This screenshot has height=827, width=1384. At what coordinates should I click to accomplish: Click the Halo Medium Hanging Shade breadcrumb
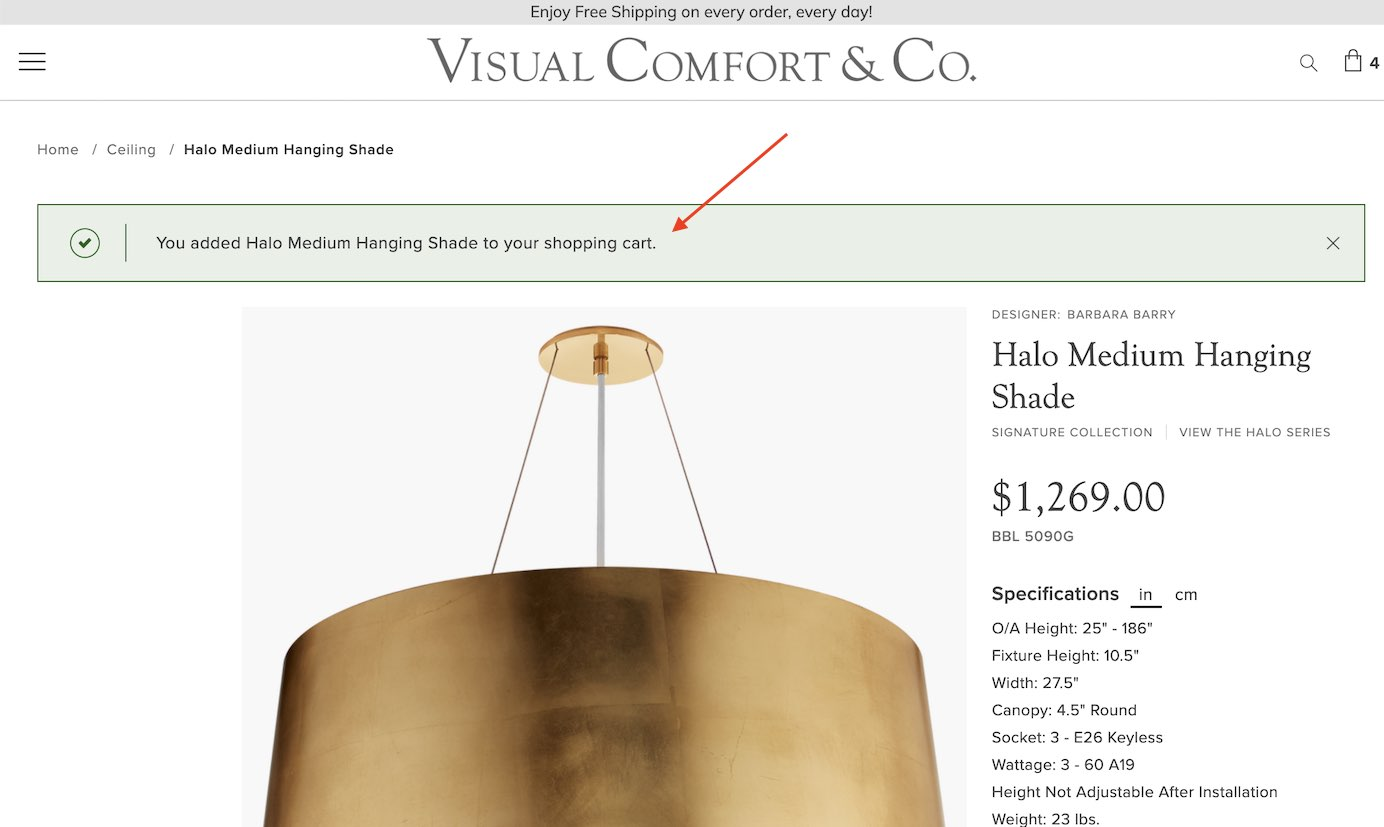(x=289, y=150)
